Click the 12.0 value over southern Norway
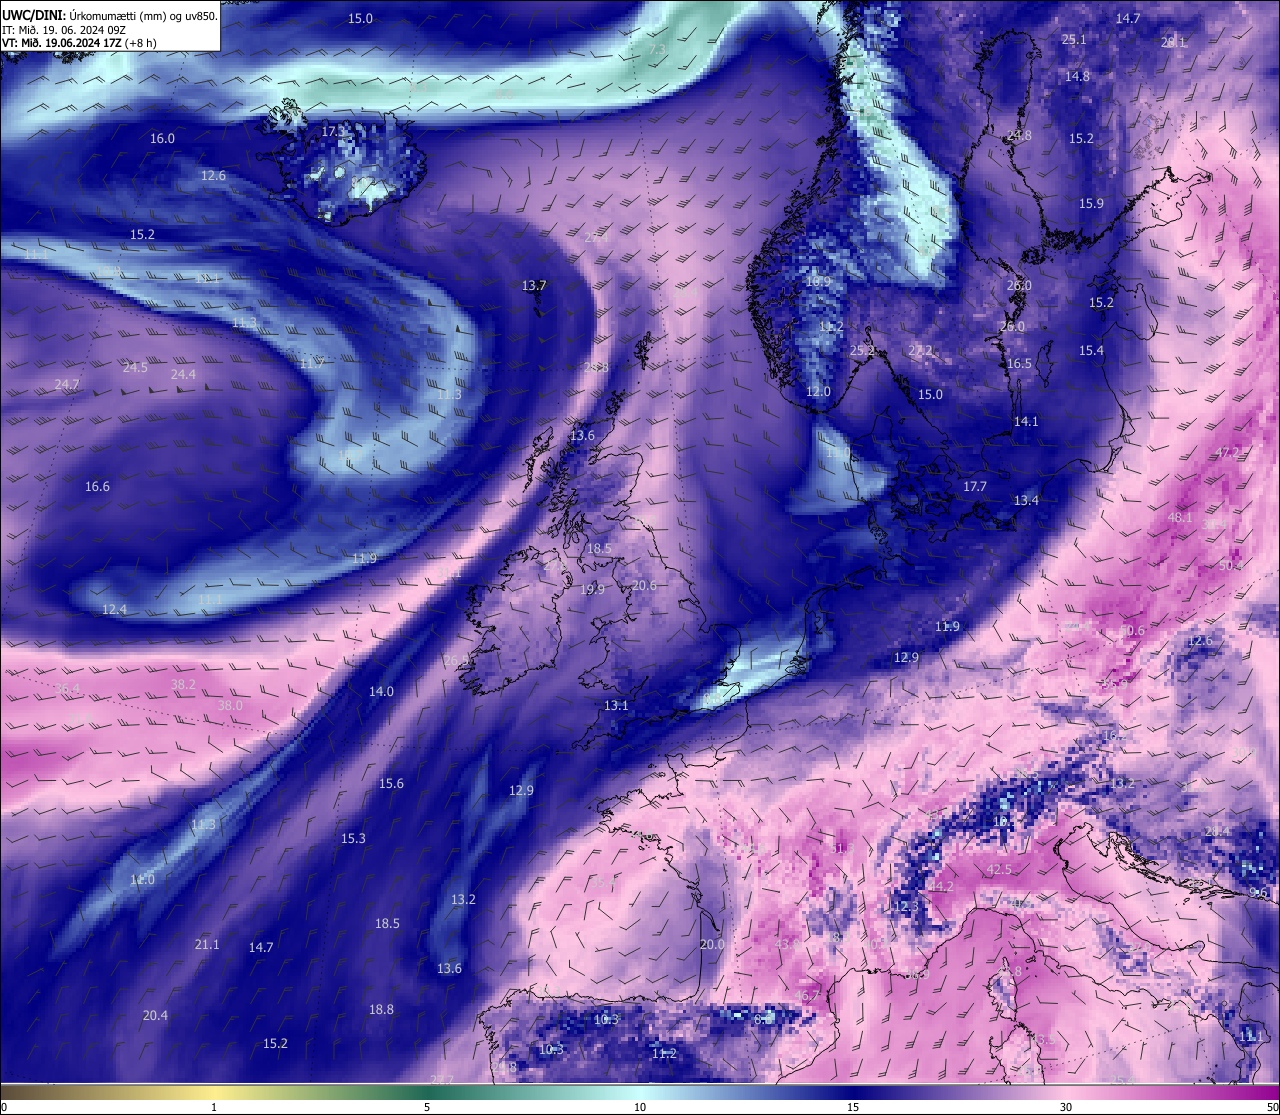 (x=818, y=392)
